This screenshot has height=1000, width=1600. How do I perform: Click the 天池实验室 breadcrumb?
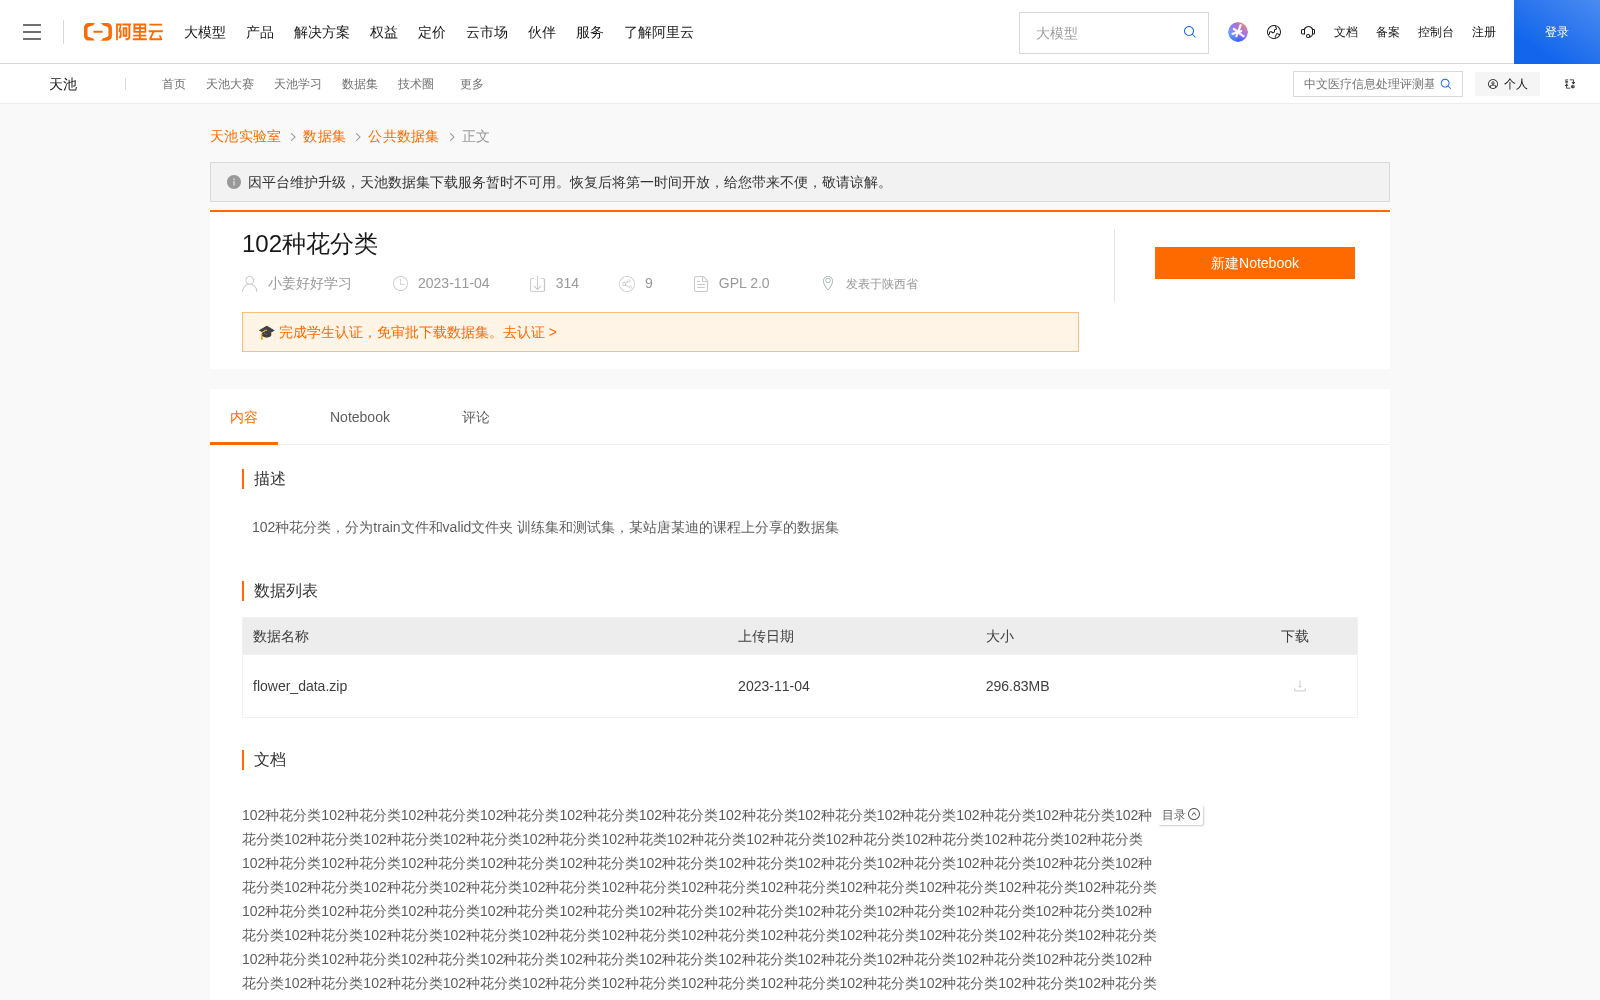coord(245,136)
